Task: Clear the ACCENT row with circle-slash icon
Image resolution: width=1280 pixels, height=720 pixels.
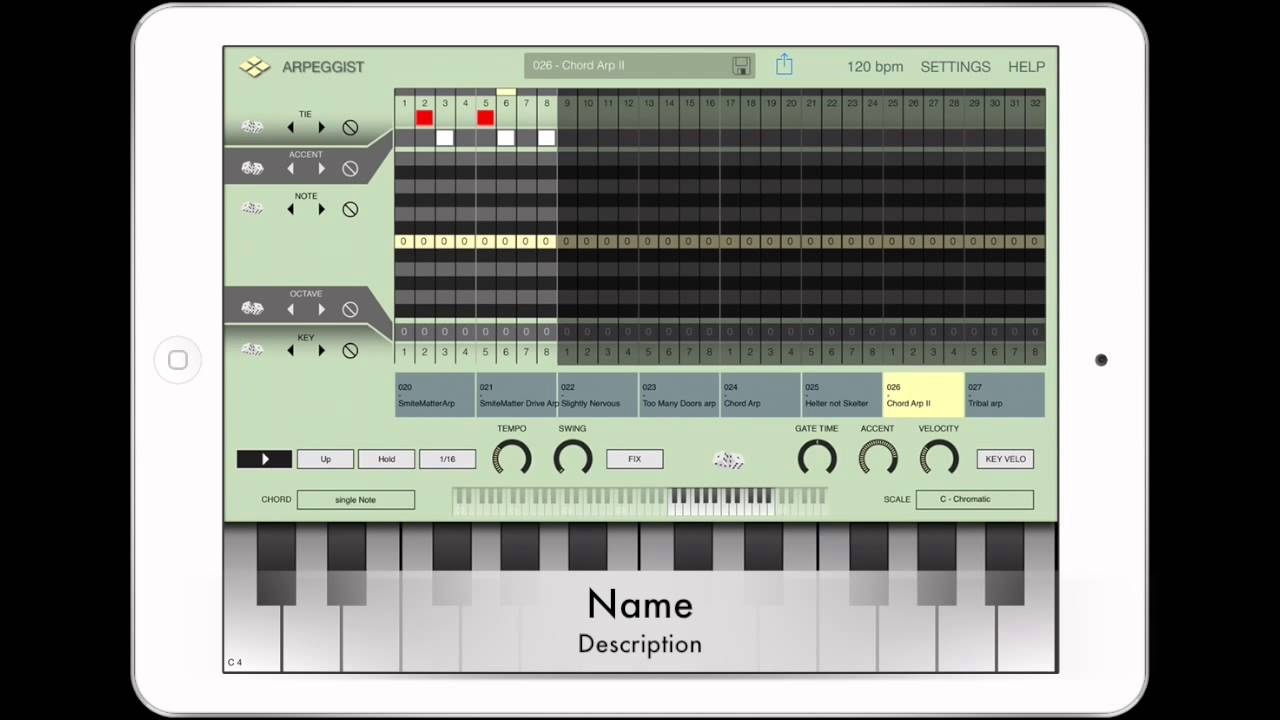Action: (x=350, y=169)
